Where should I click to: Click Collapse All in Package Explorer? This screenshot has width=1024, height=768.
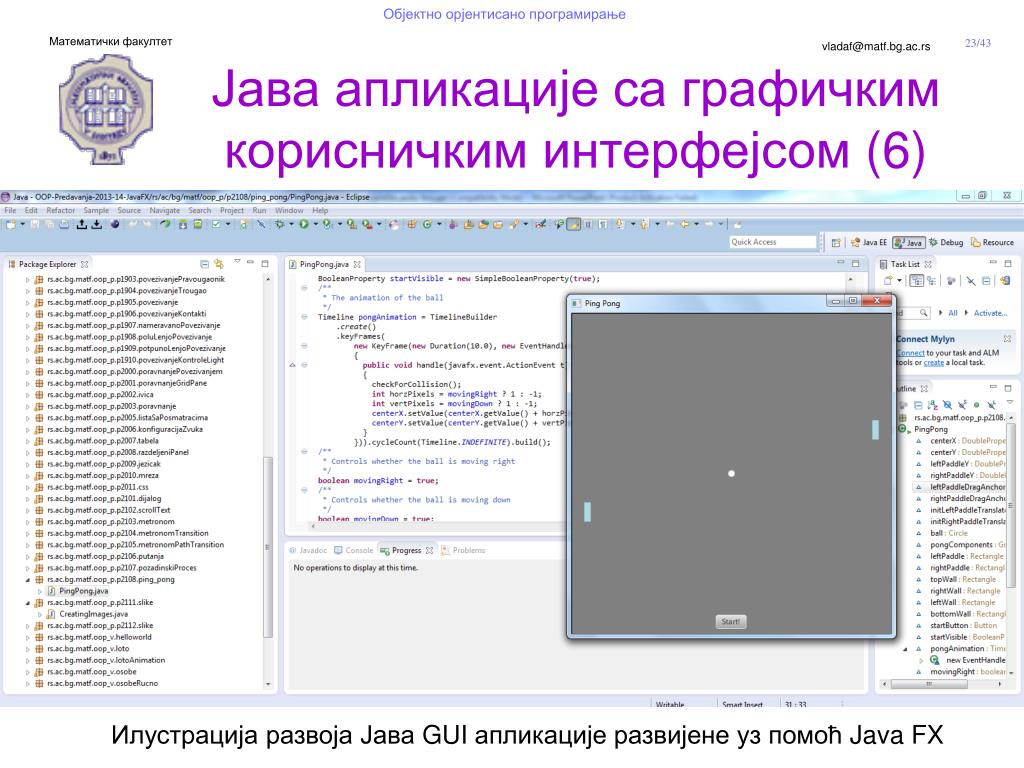(x=204, y=264)
